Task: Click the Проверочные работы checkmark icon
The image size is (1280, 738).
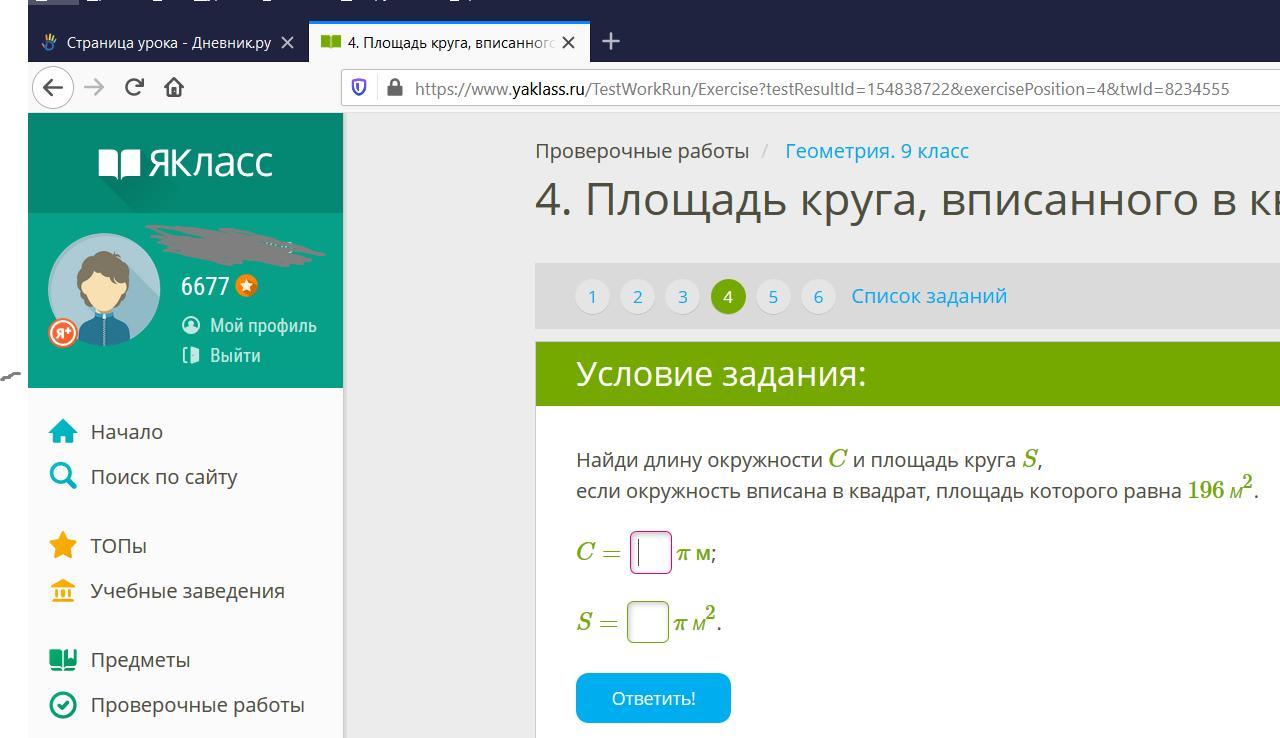Action: pyautogui.click(x=63, y=705)
